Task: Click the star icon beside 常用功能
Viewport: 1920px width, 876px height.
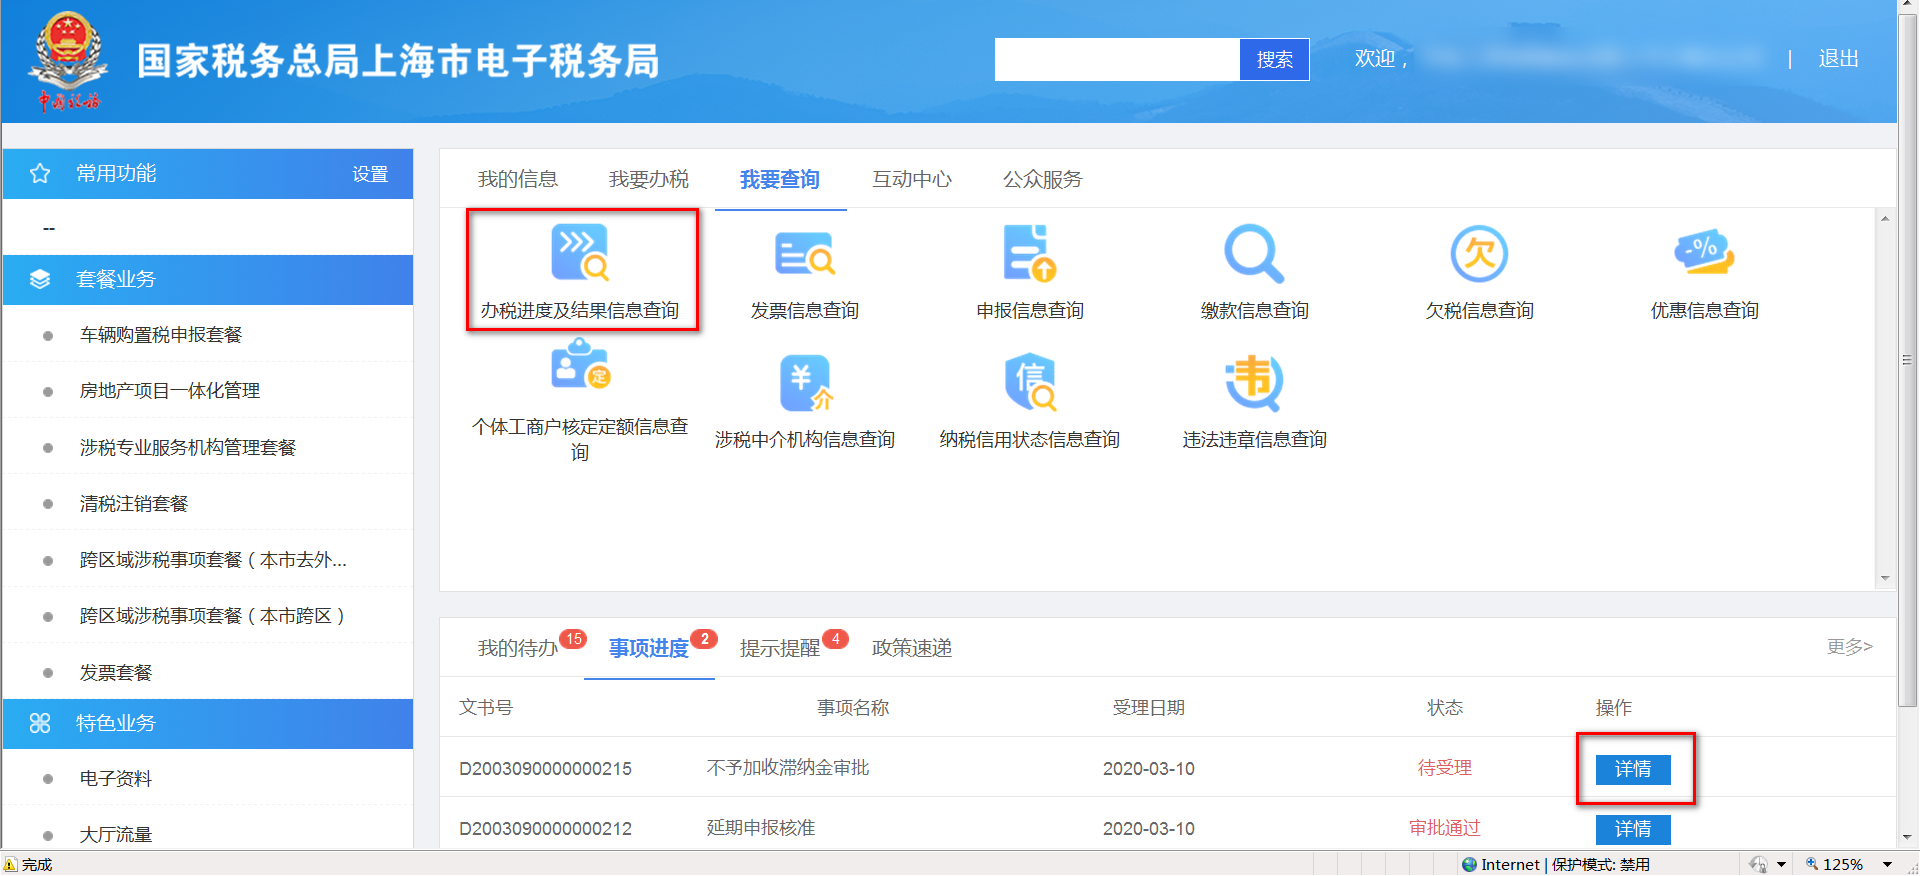Action: tap(40, 174)
